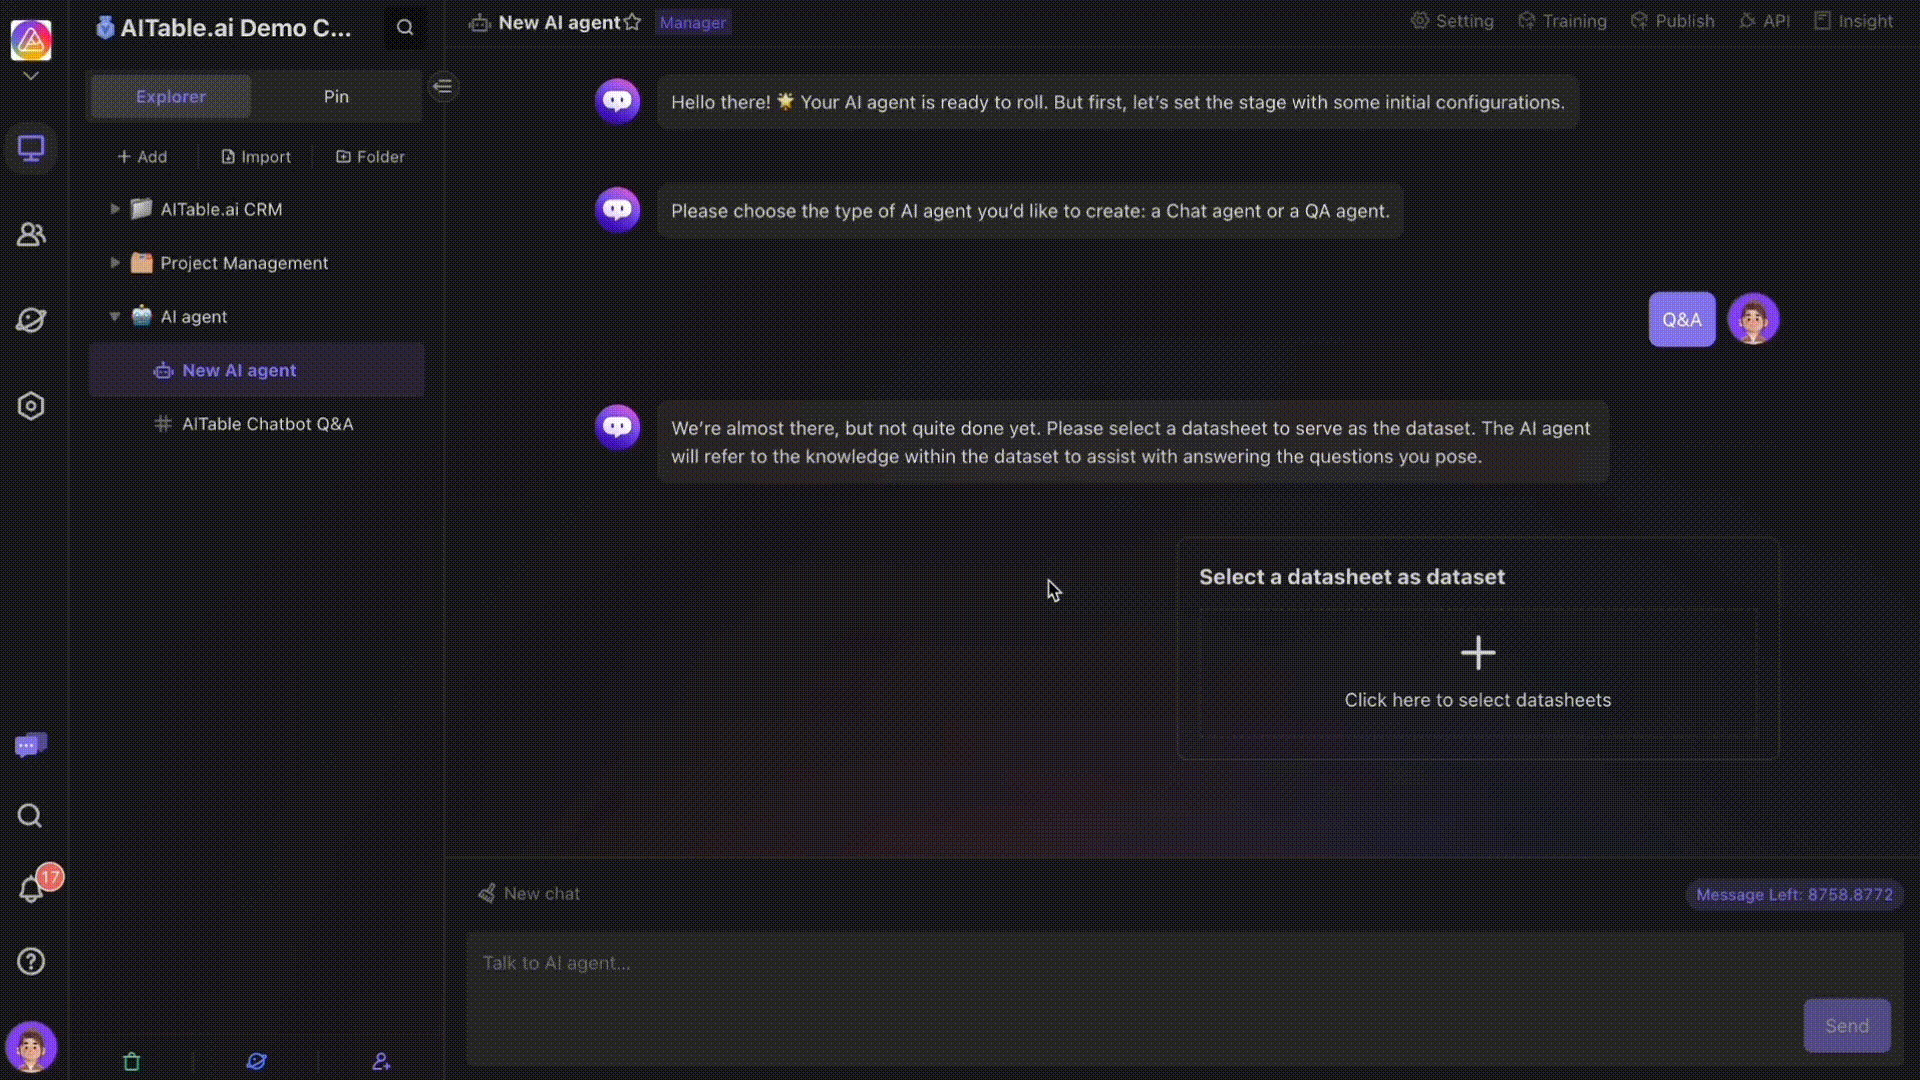Open the Insight panel
This screenshot has height=1080, width=1920.
coord(1854,22)
